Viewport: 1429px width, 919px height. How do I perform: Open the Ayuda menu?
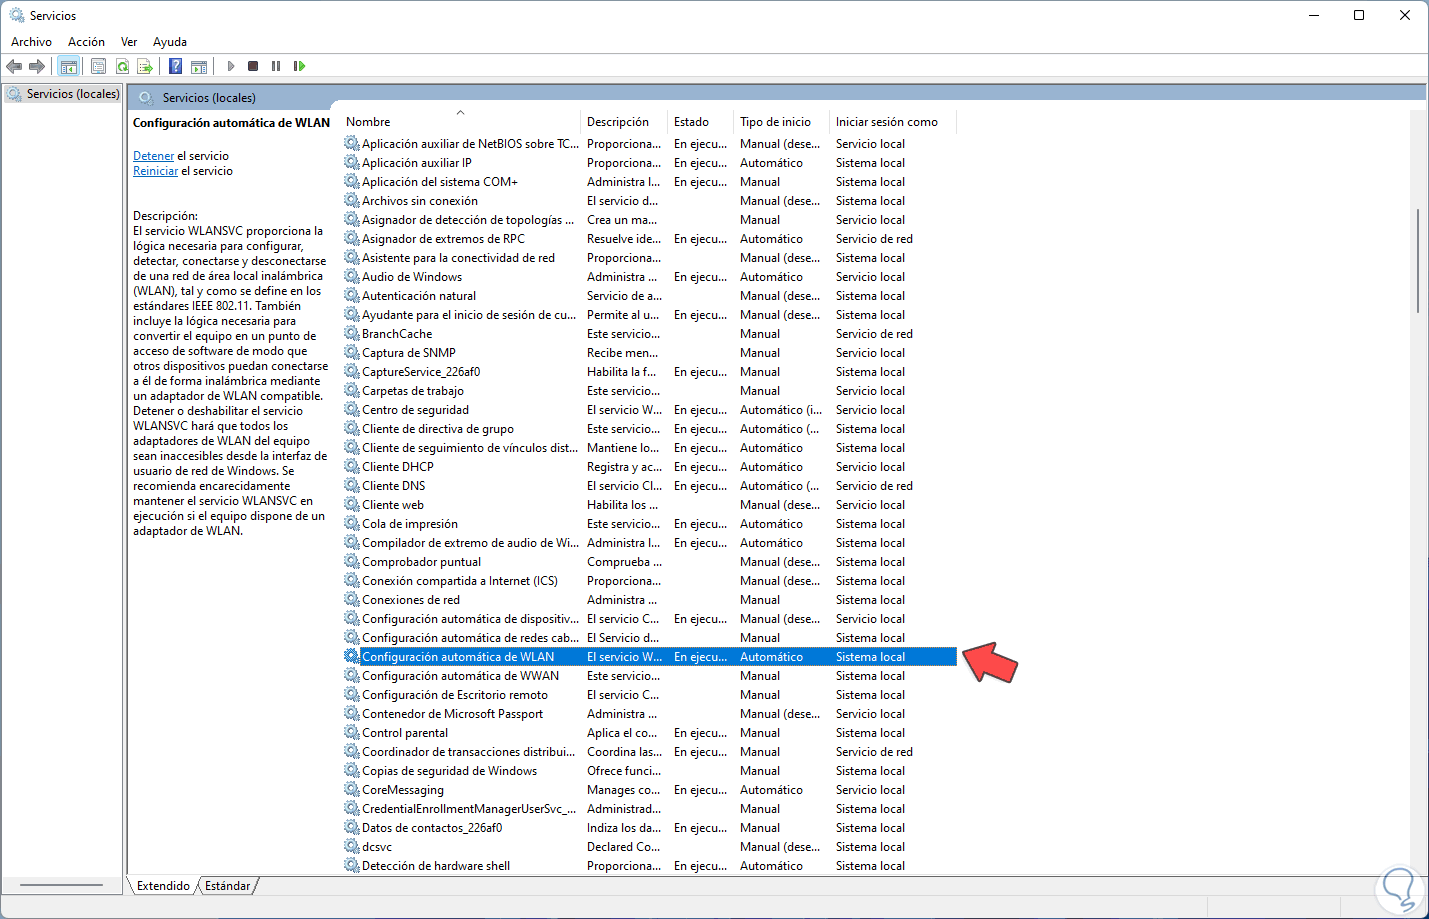click(170, 42)
